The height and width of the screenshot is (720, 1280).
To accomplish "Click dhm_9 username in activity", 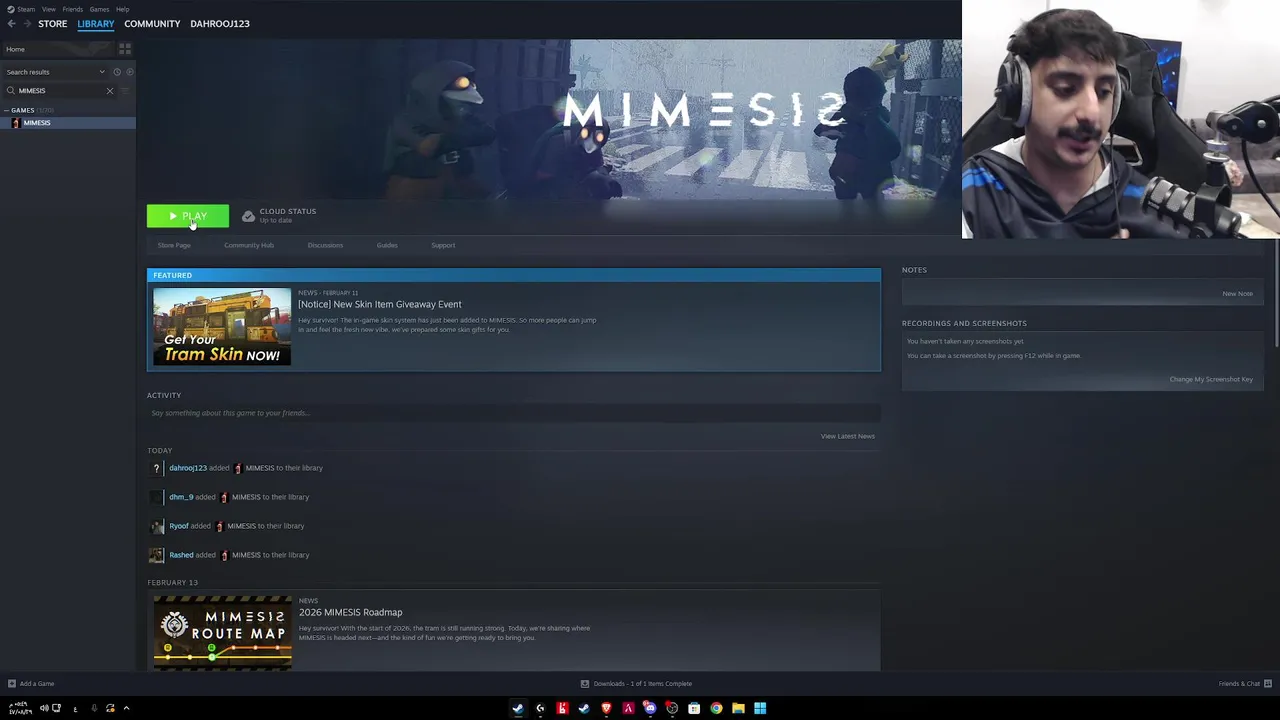I will [x=181, y=497].
